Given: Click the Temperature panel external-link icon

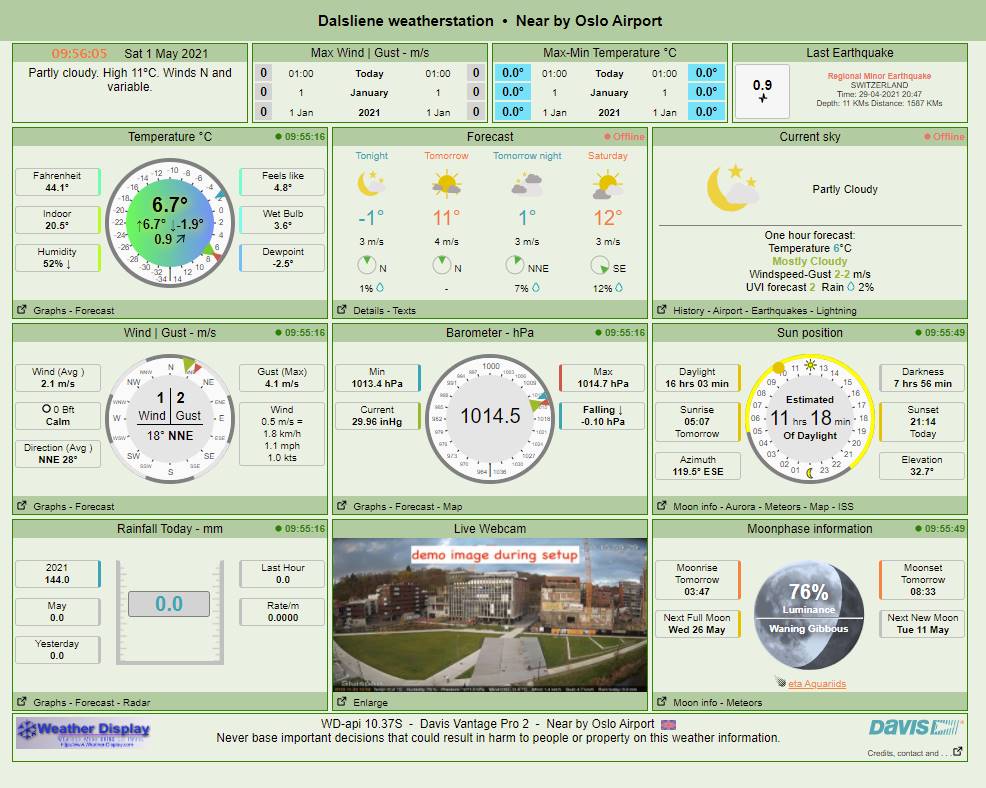Looking at the screenshot, I should tap(21, 309).
